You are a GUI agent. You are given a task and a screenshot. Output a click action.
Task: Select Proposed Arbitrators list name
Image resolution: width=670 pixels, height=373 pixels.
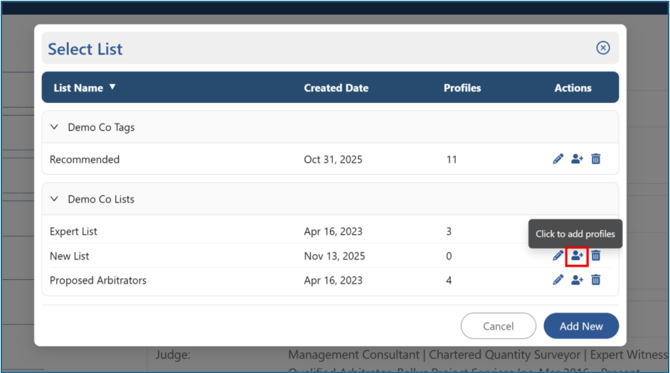pyautogui.click(x=98, y=280)
